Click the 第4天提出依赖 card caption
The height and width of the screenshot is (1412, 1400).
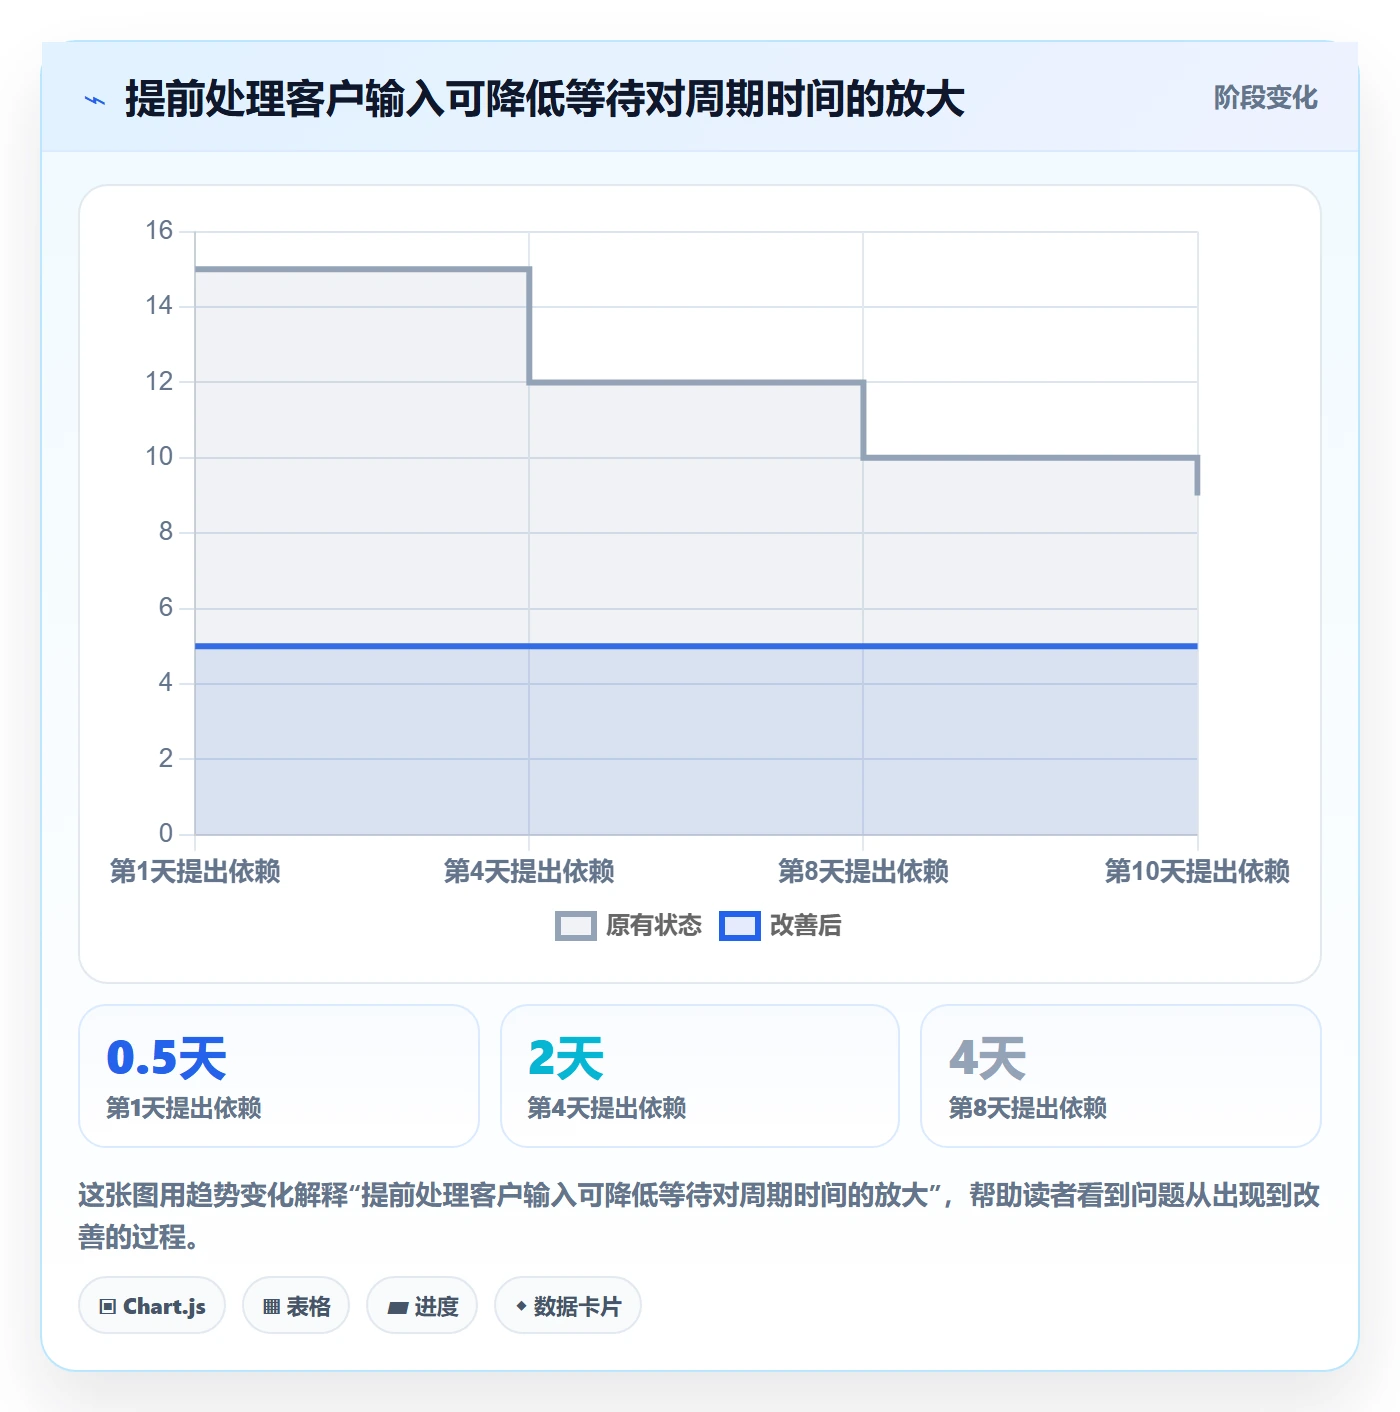pos(607,1108)
